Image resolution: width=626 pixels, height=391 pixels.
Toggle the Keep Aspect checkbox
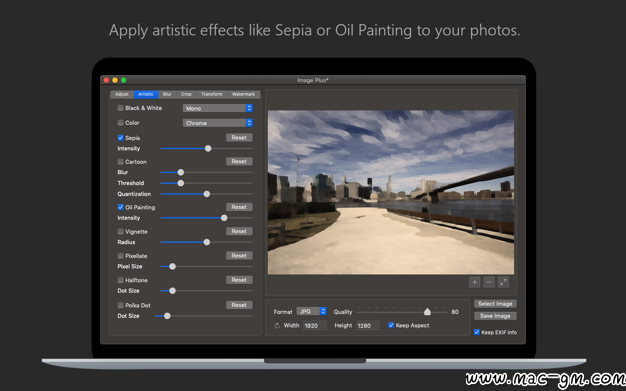(x=391, y=325)
